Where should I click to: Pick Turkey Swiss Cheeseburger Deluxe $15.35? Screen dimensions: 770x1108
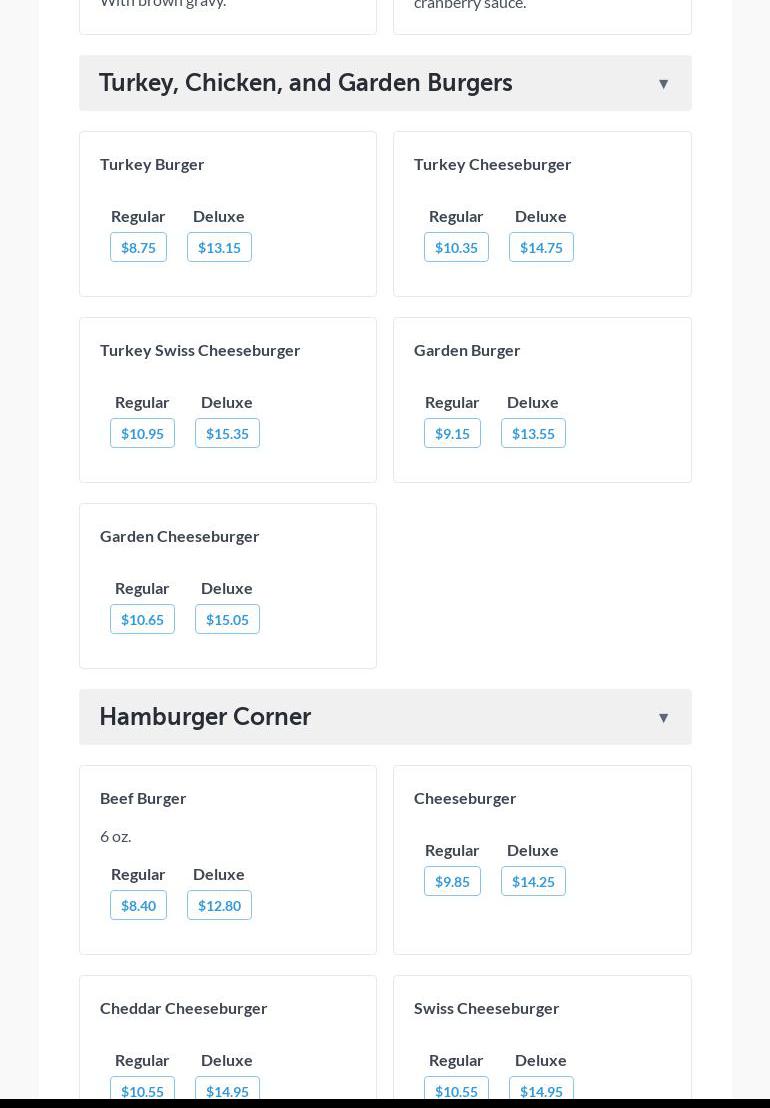click(x=227, y=433)
